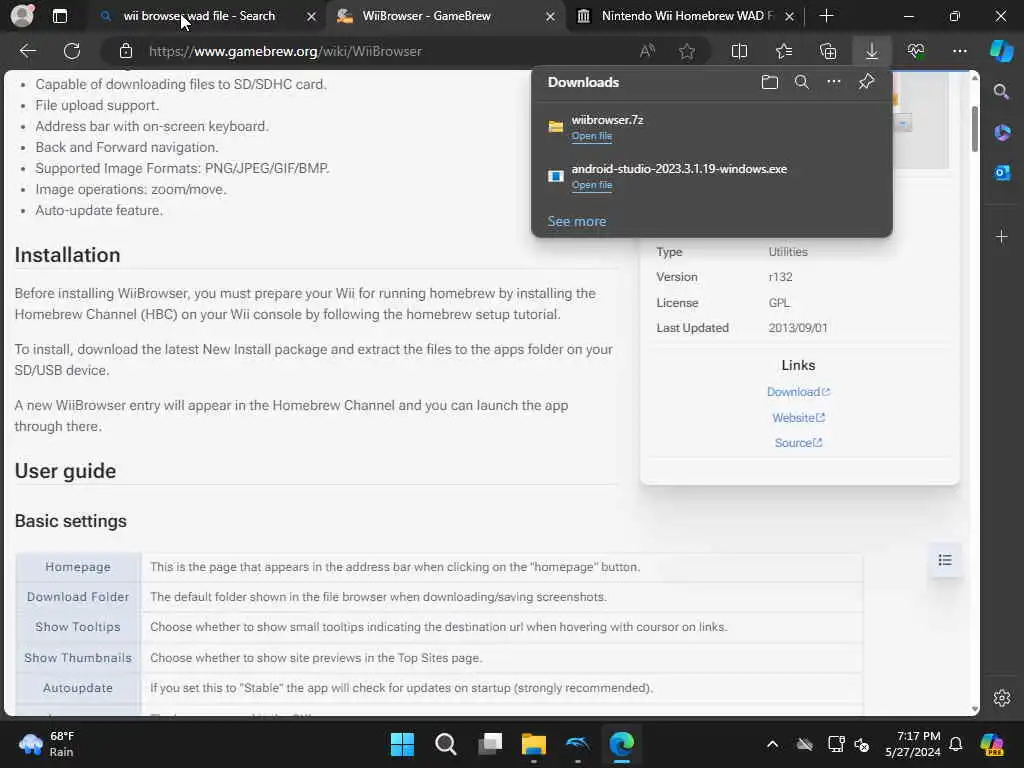Viewport: 1024px width, 768px height.
Task: Click See more in Downloads panel
Action: (x=577, y=221)
